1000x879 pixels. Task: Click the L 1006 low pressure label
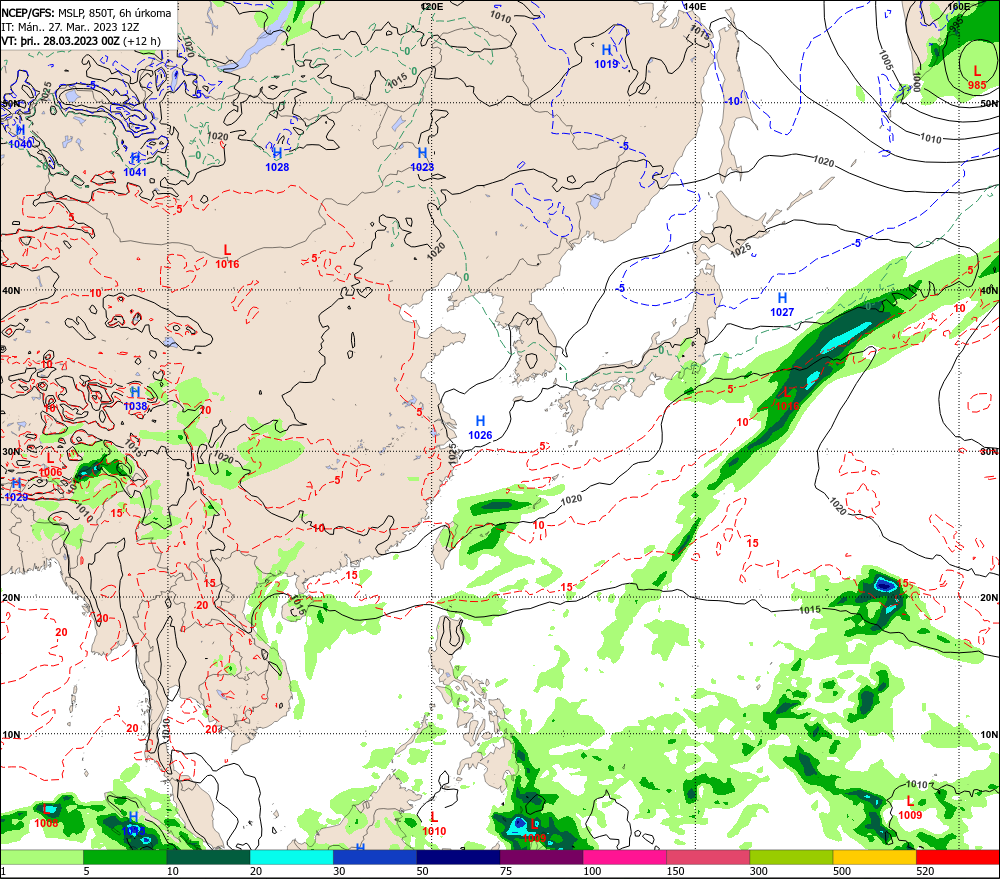point(51,465)
